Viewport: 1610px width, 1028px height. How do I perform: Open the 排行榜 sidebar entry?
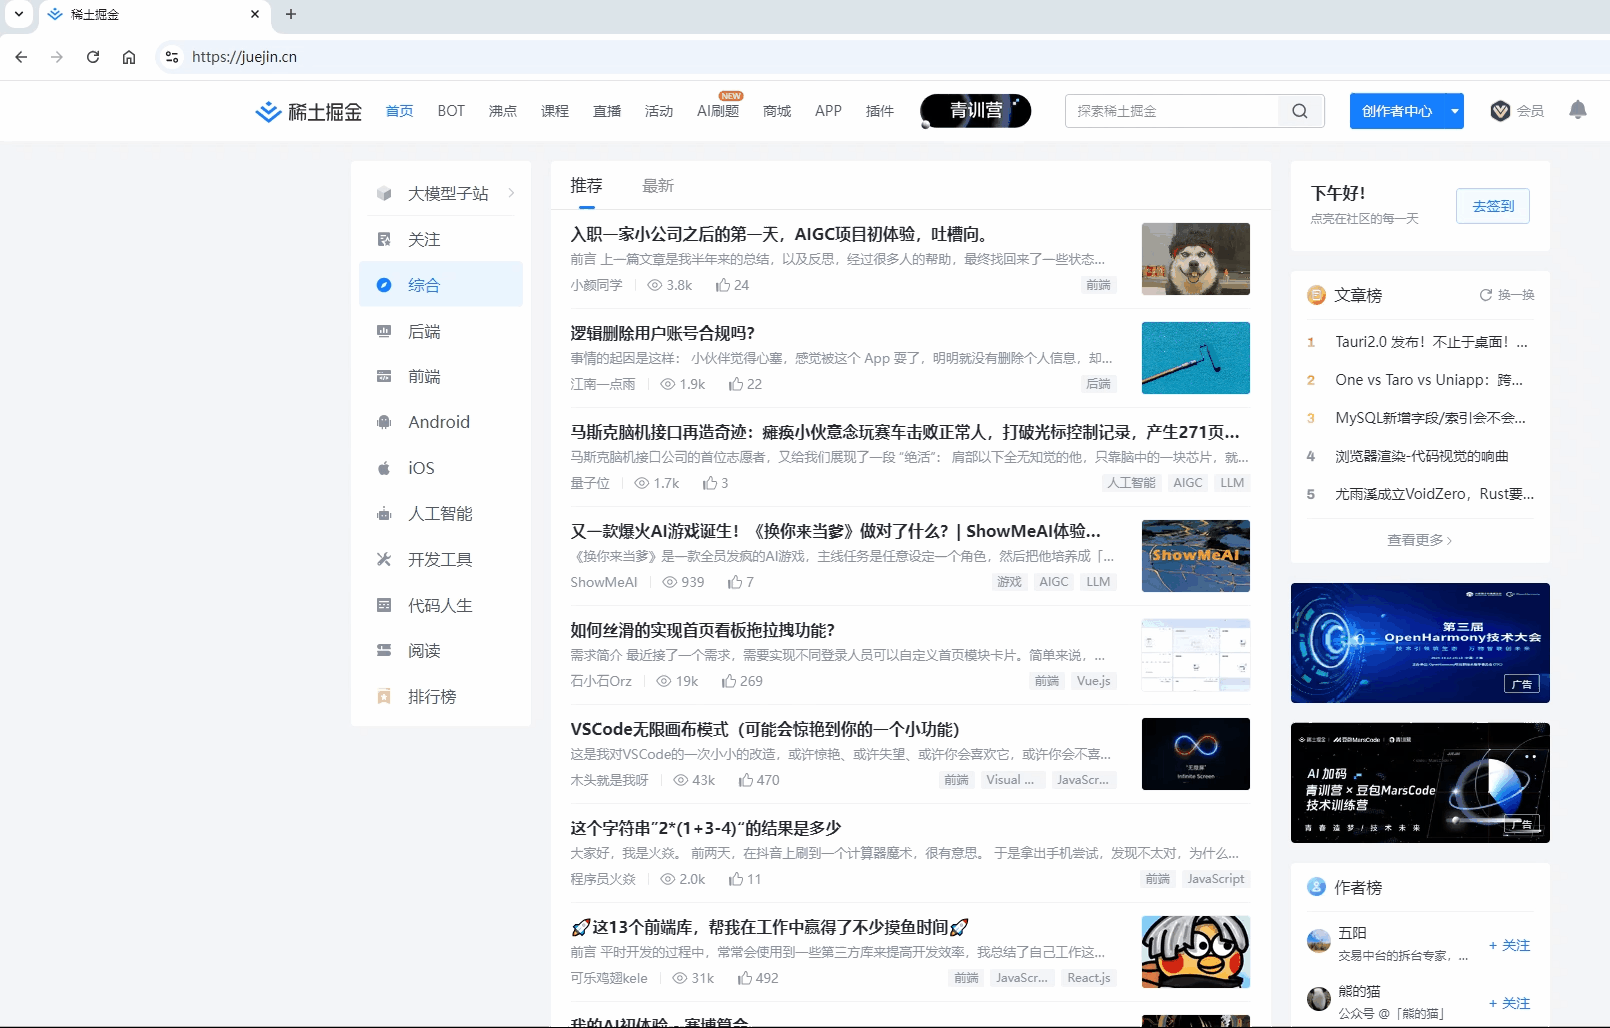[432, 696]
